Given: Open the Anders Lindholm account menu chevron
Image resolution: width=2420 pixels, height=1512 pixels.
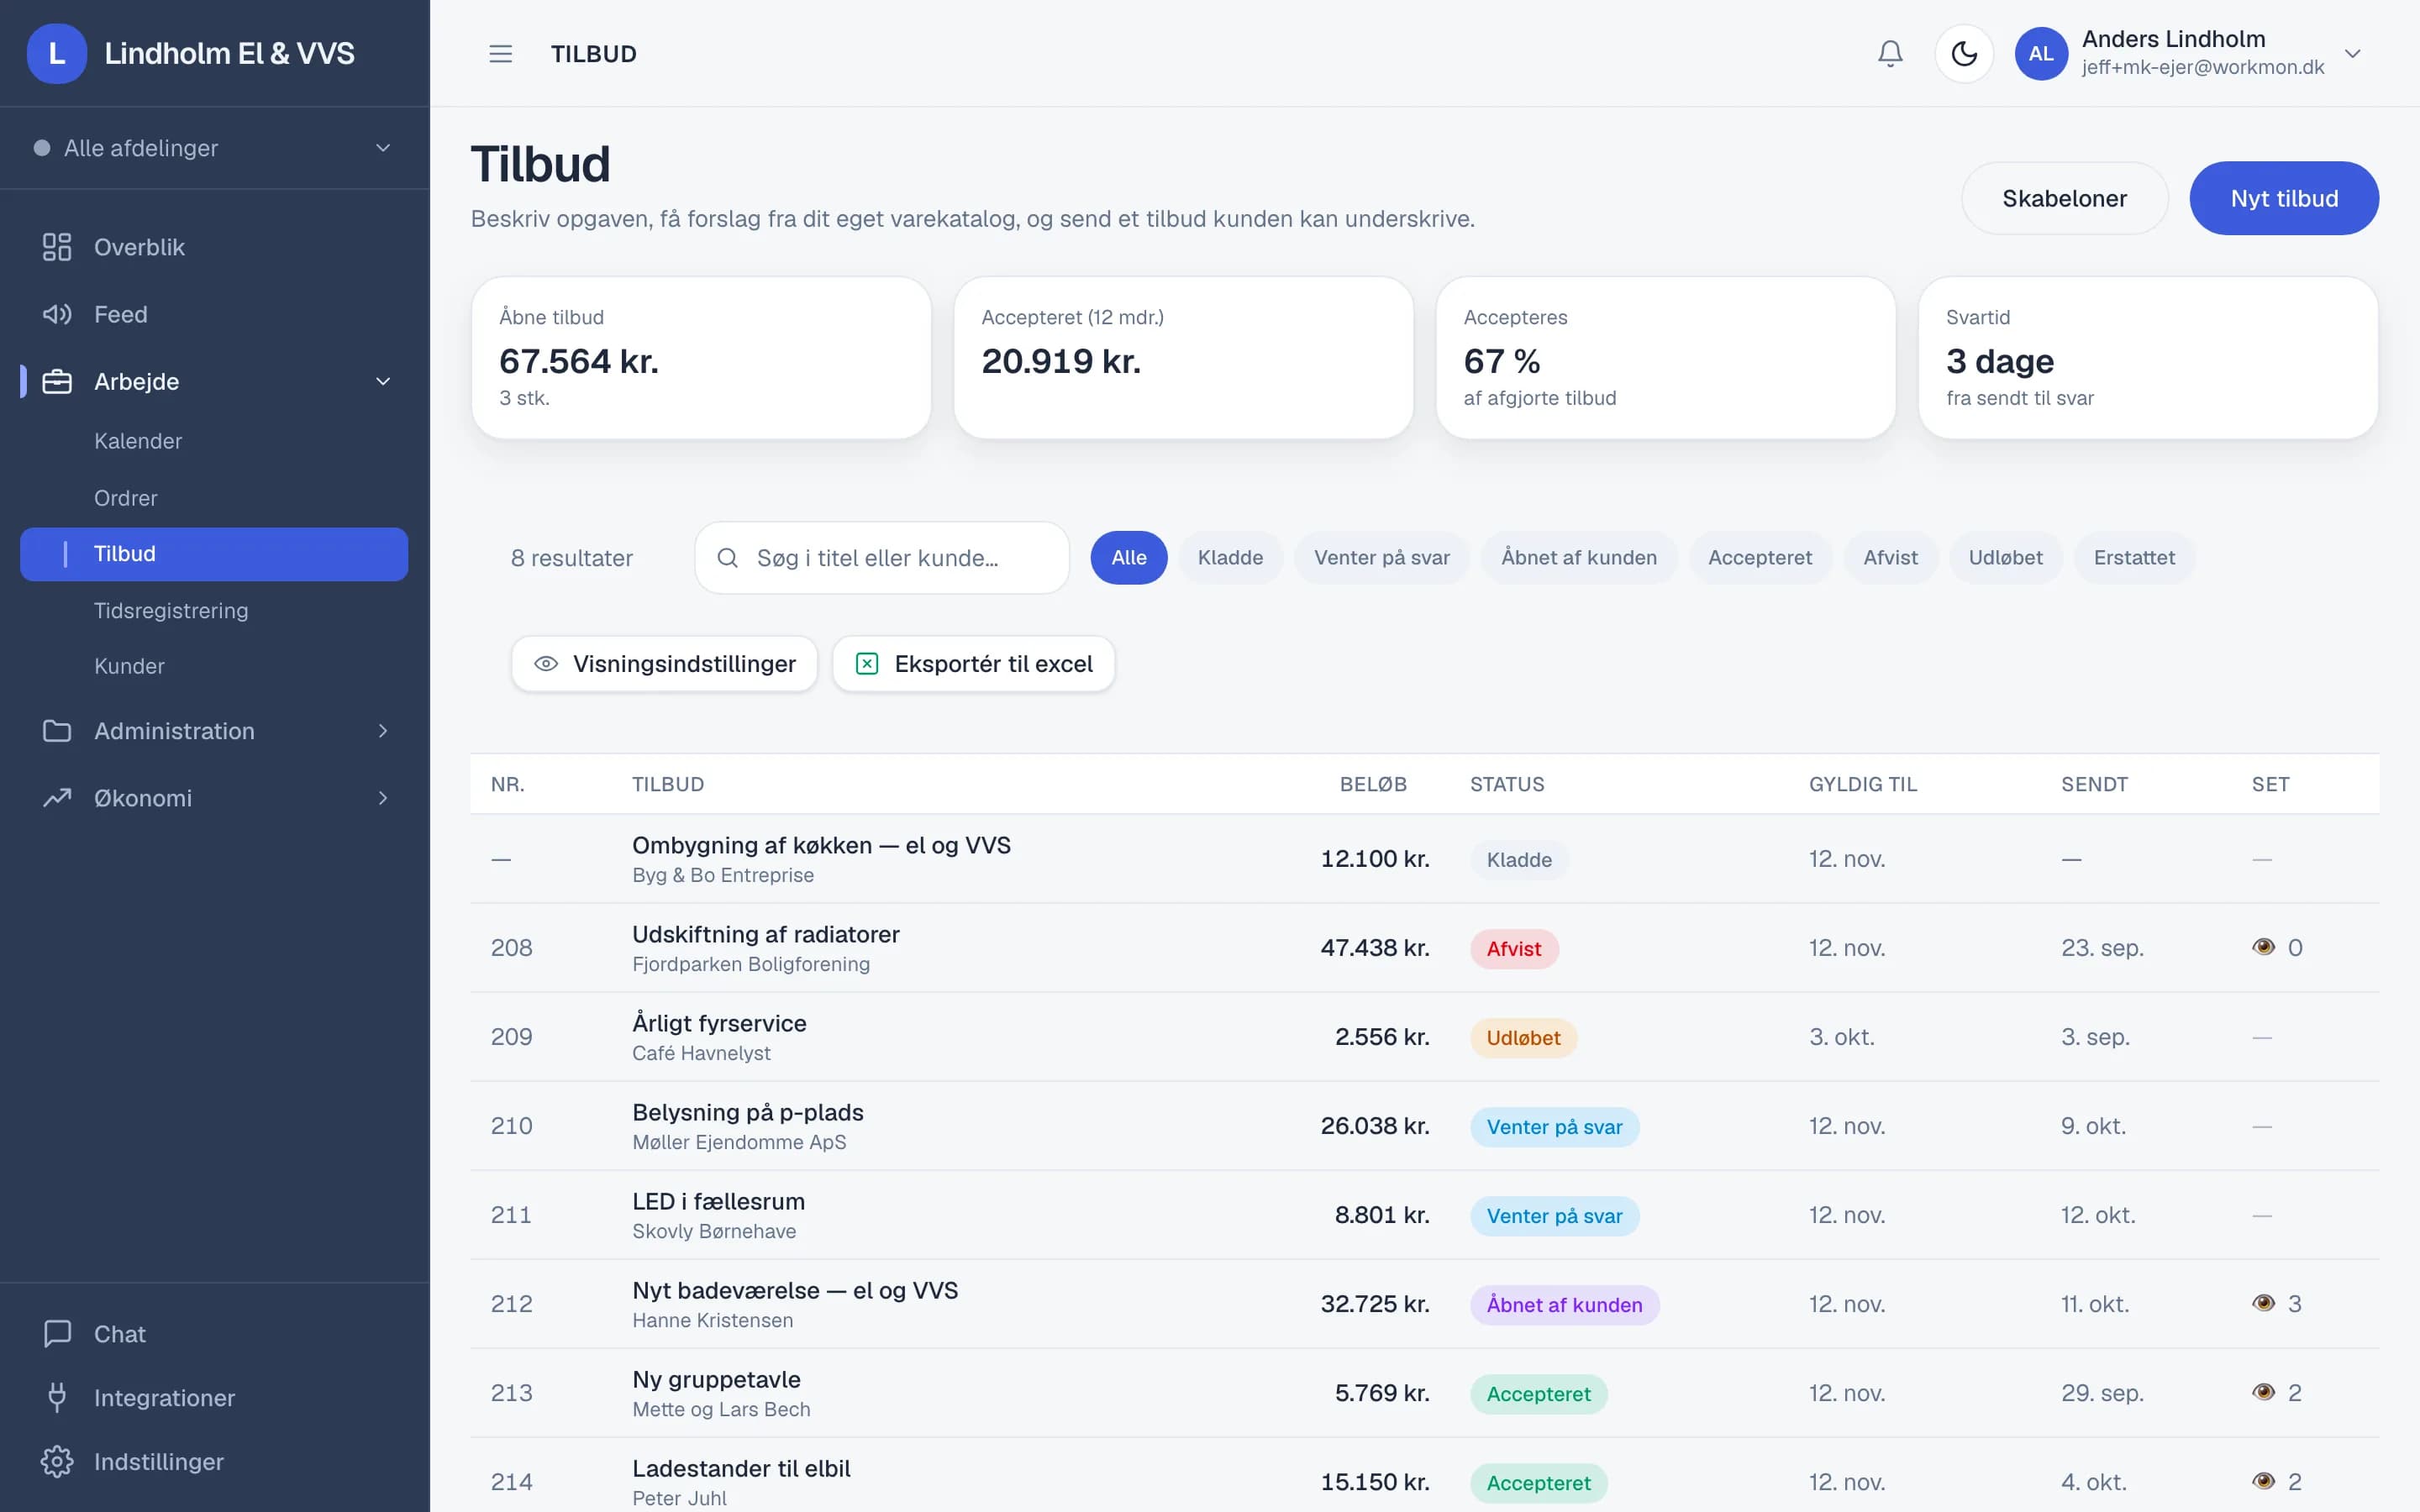Looking at the screenshot, I should point(2353,53).
